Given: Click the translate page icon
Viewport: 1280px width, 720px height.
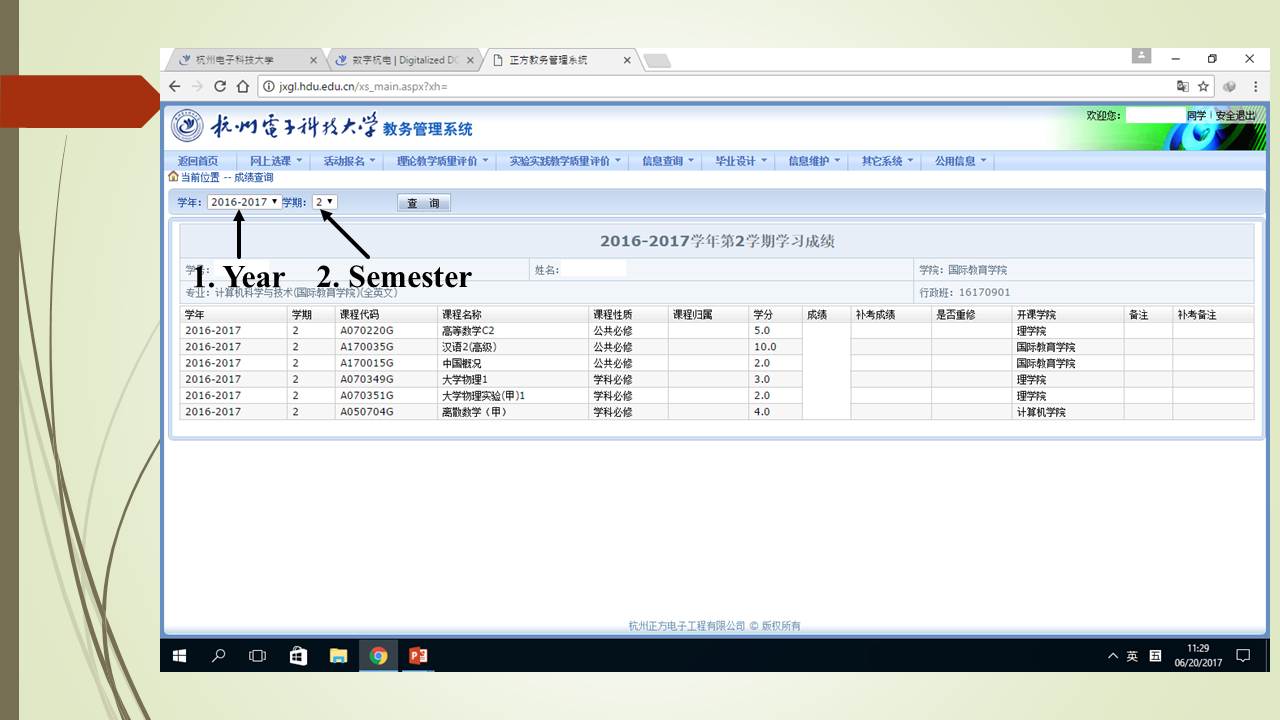Looking at the screenshot, I should (1183, 87).
